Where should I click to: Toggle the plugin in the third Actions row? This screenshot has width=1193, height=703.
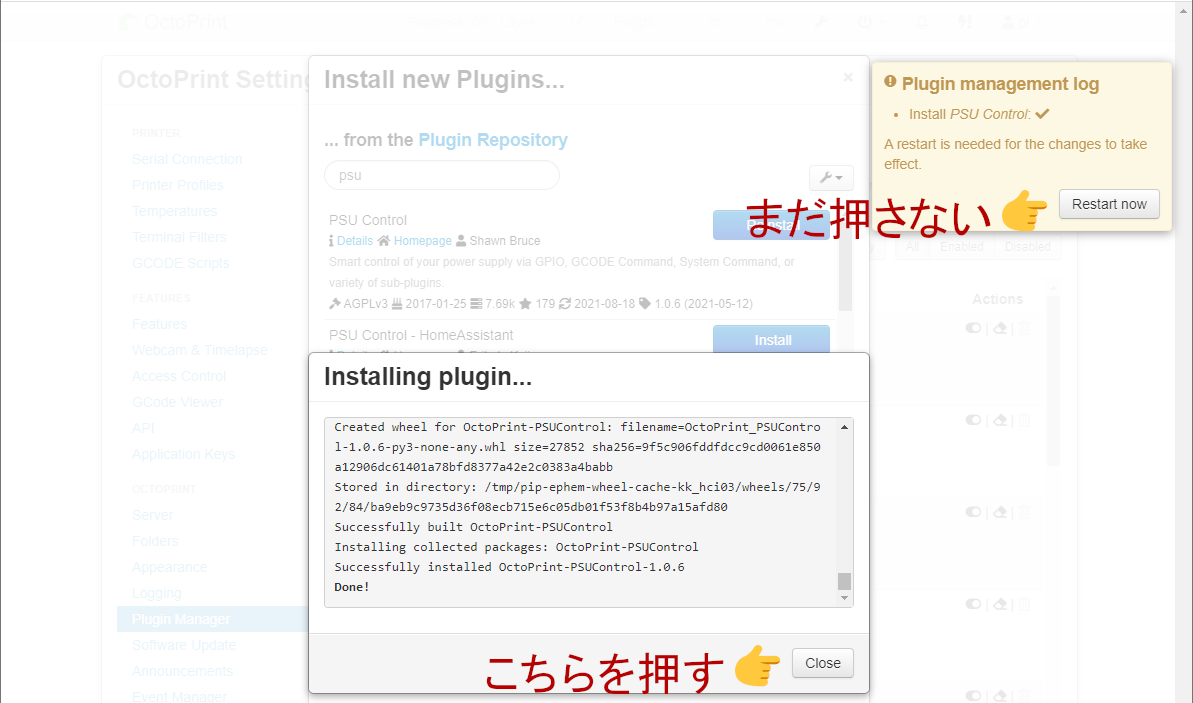[x=973, y=512]
